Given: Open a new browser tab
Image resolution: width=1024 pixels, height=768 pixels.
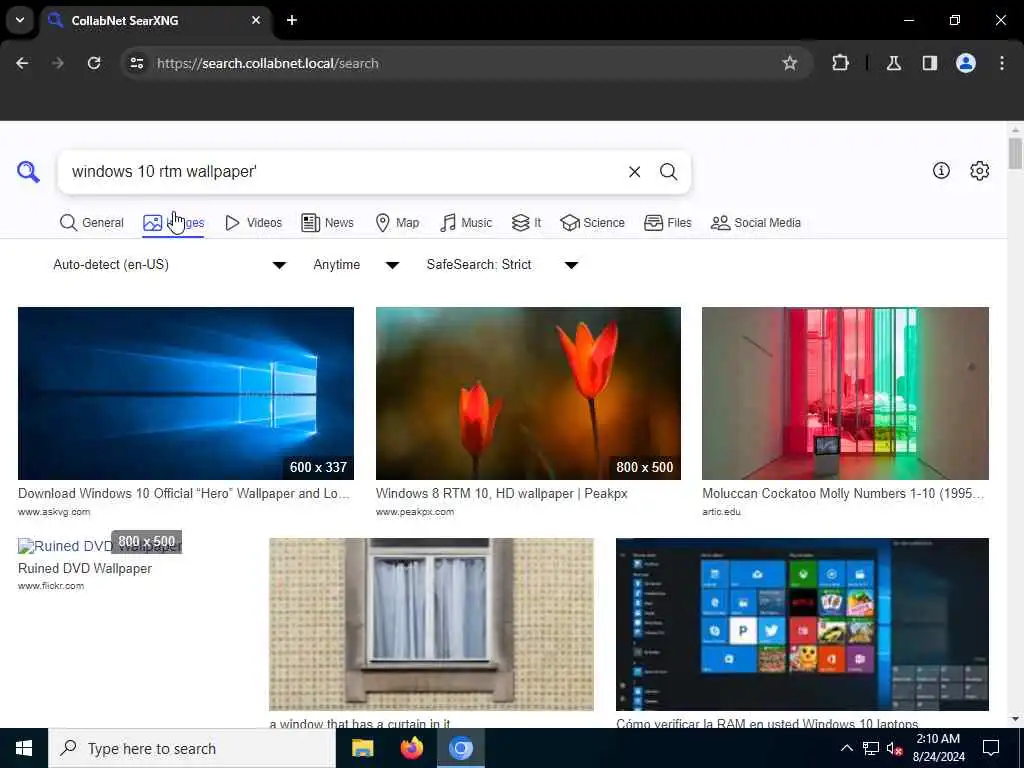Looking at the screenshot, I should [x=292, y=20].
